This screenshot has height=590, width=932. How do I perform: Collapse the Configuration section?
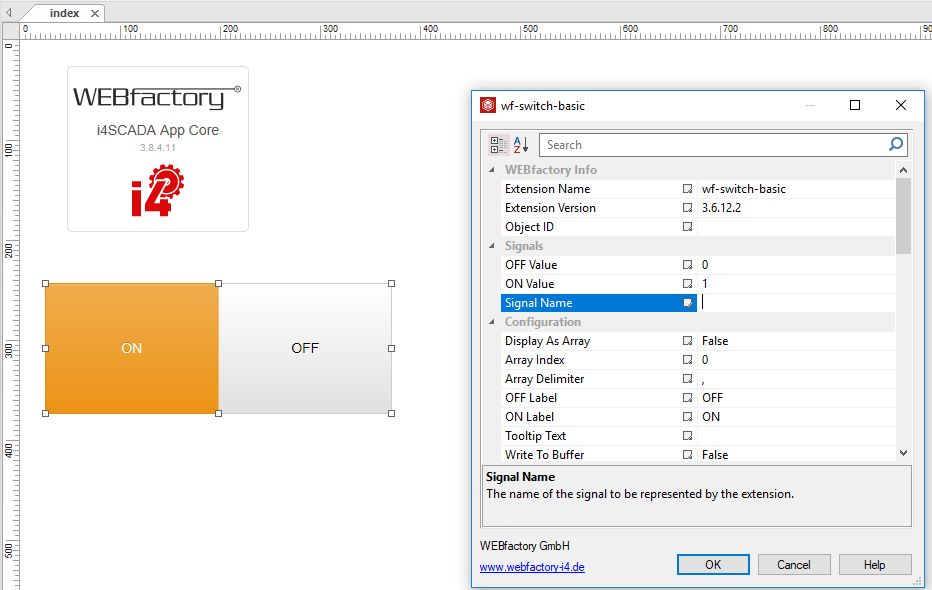(491, 321)
